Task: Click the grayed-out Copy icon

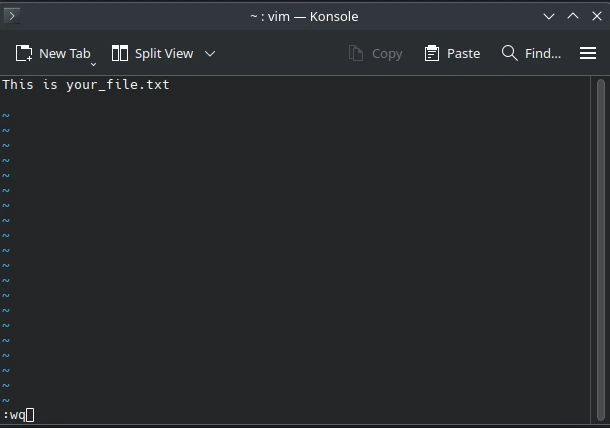Action: pos(356,53)
